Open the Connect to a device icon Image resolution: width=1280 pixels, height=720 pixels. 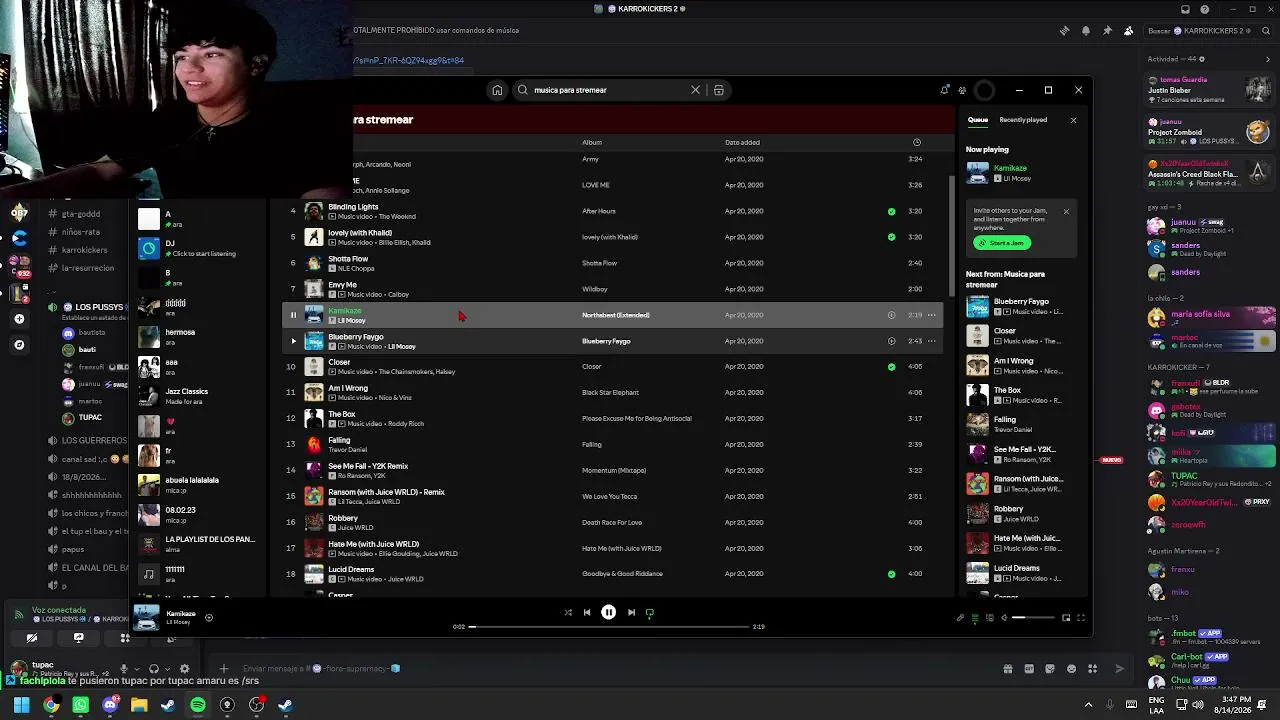(990, 618)
